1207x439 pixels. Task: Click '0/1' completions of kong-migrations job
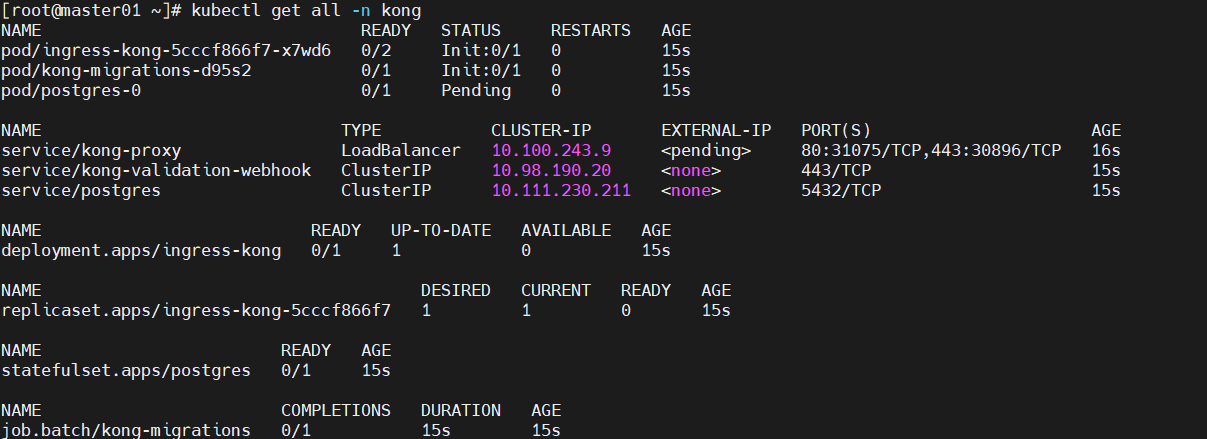[x=296, y=430]
